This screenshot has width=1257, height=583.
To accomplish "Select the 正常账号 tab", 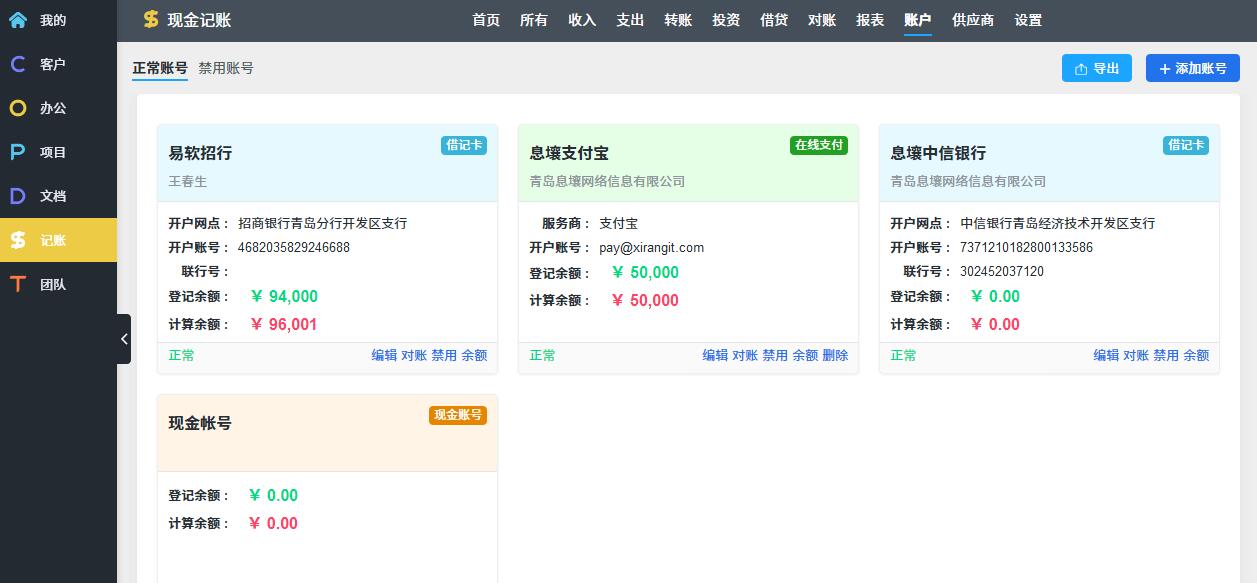I will tap(160, 68).
